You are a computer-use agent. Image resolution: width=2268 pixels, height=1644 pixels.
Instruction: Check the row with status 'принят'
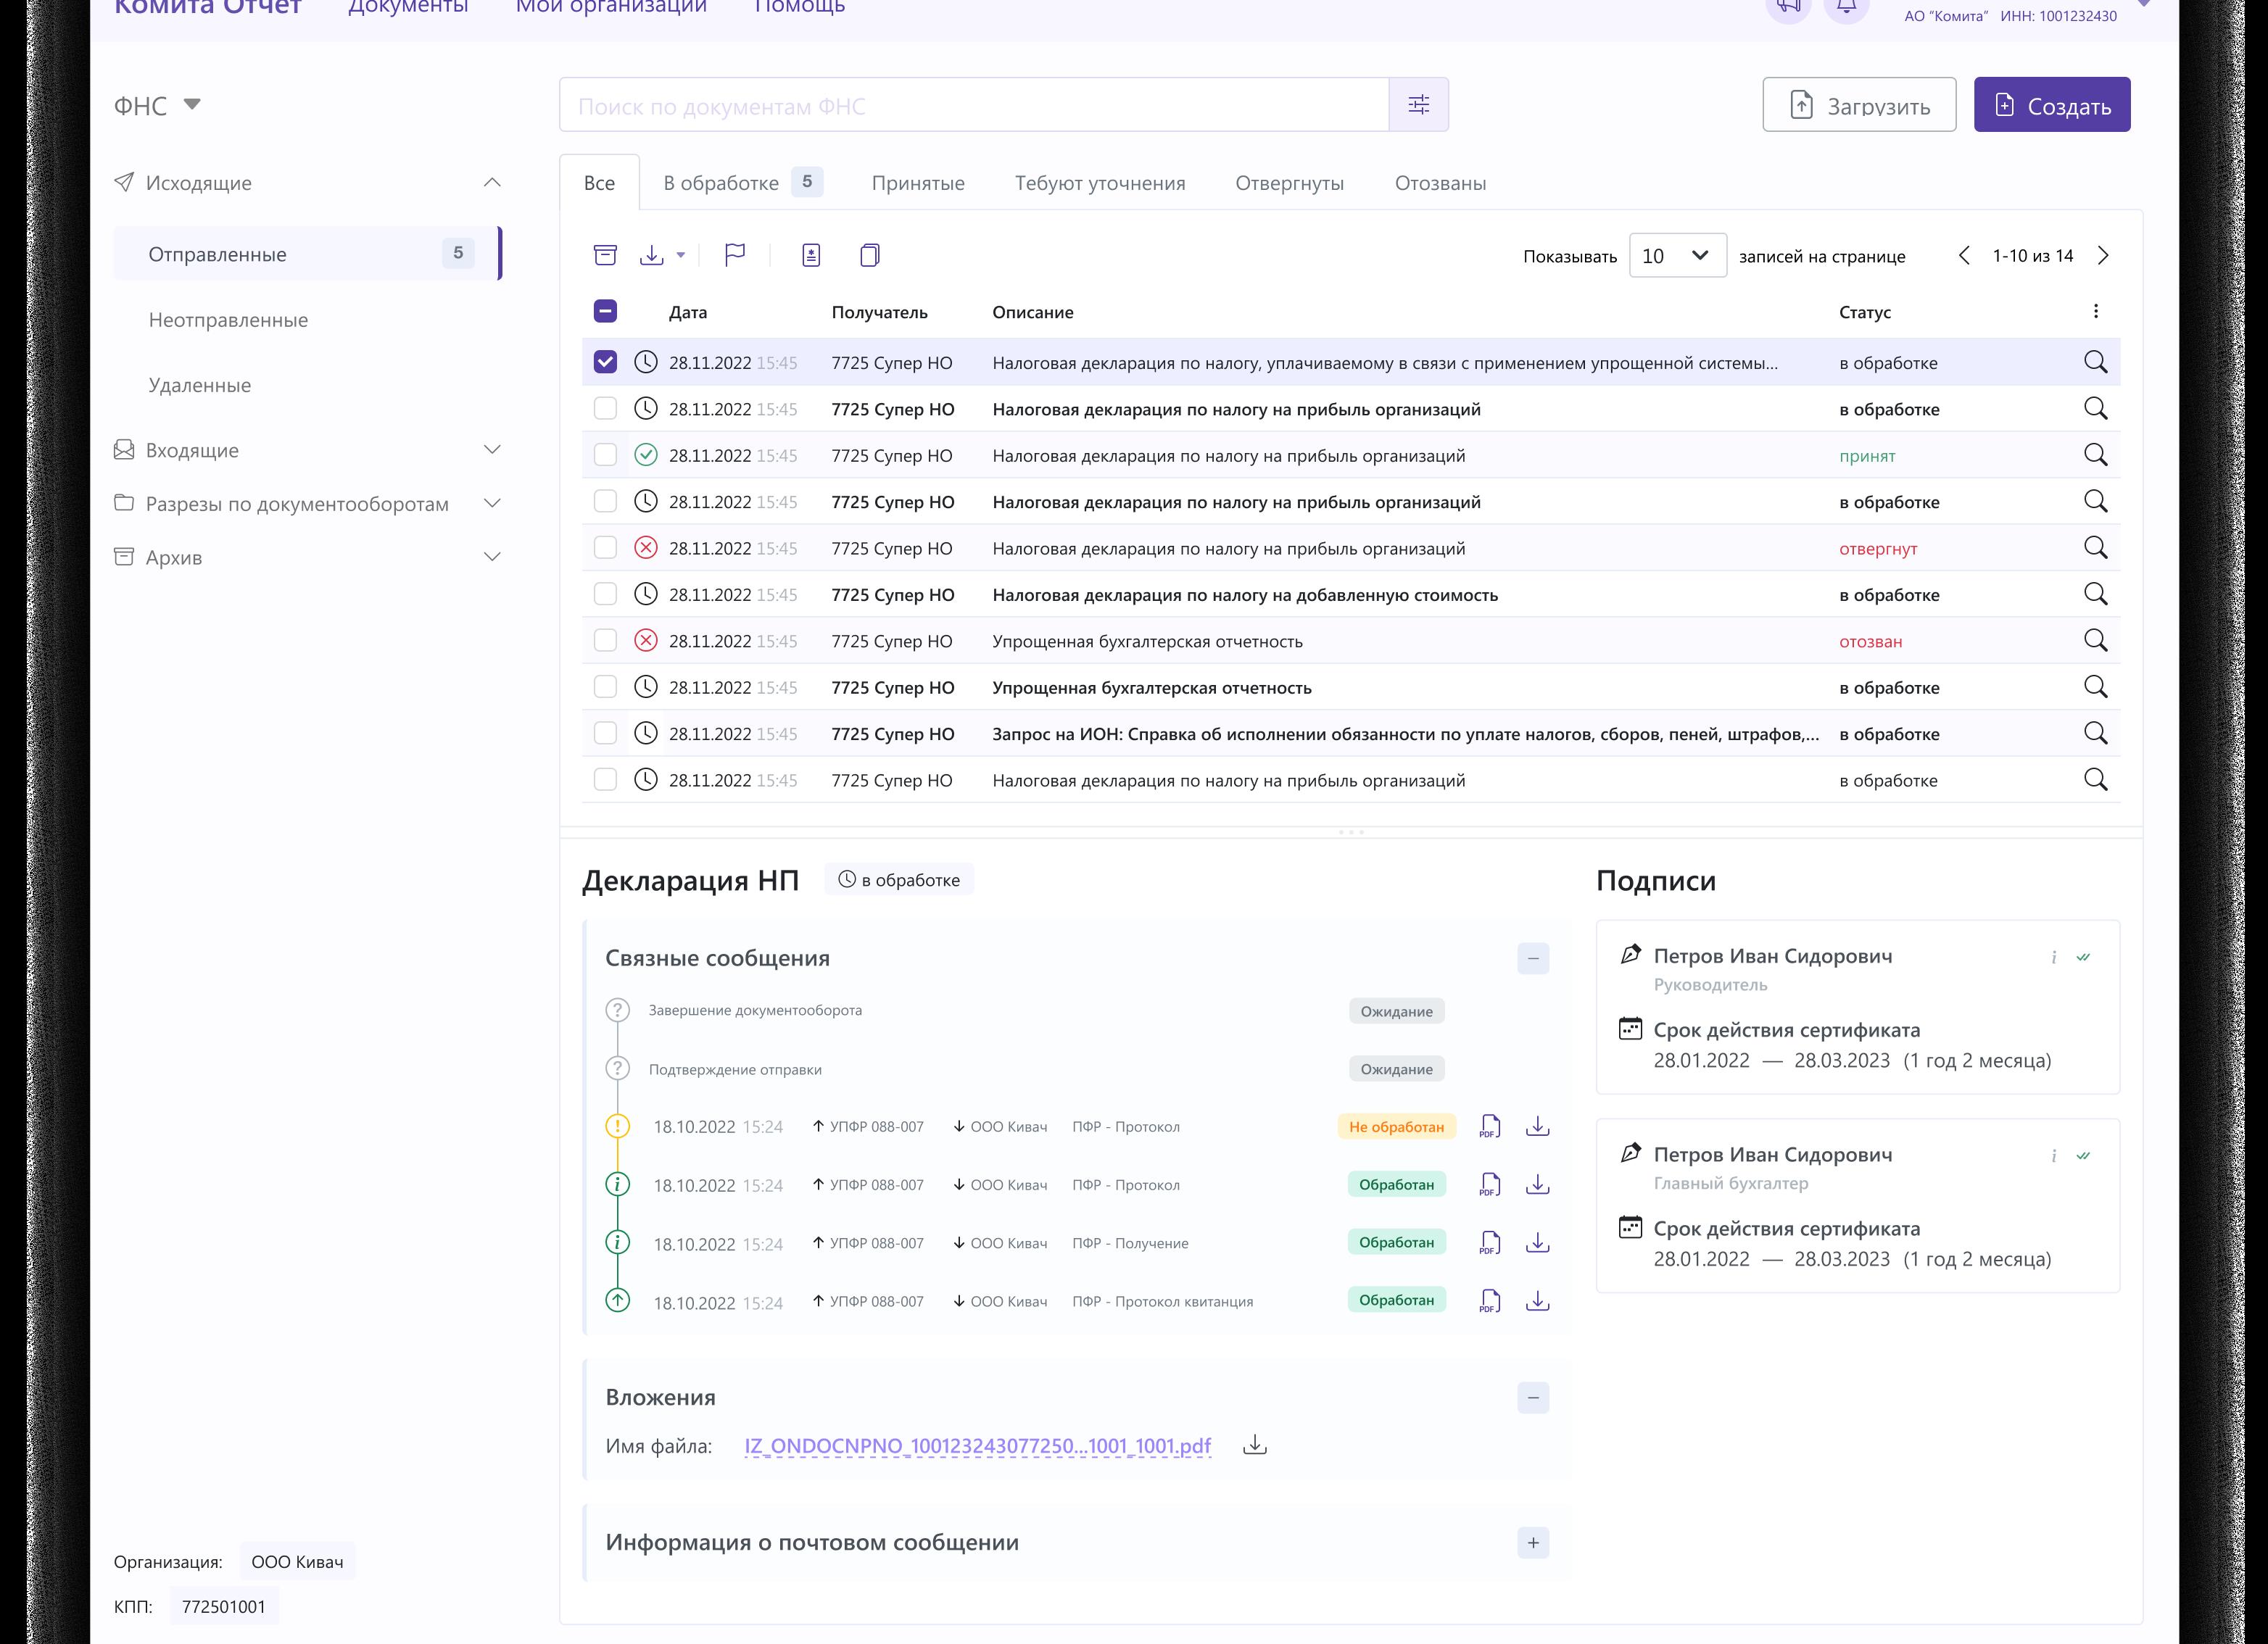click(x=605, y=455)
